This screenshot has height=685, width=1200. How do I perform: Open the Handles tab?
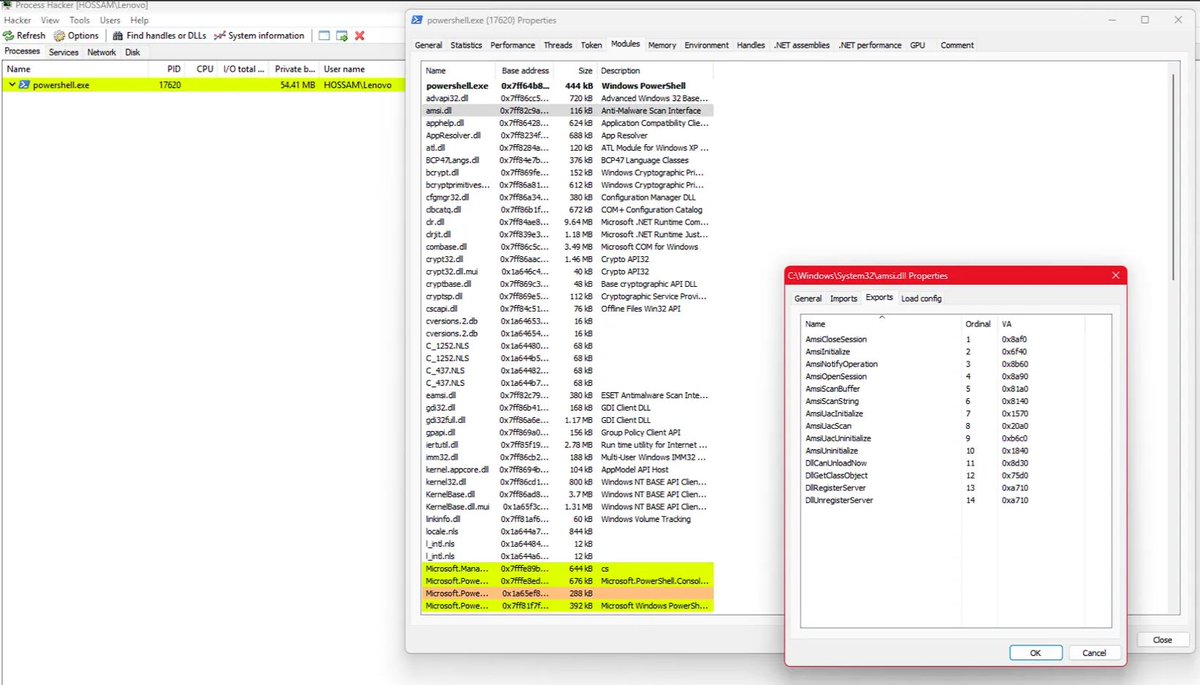[x=751, y=45]
